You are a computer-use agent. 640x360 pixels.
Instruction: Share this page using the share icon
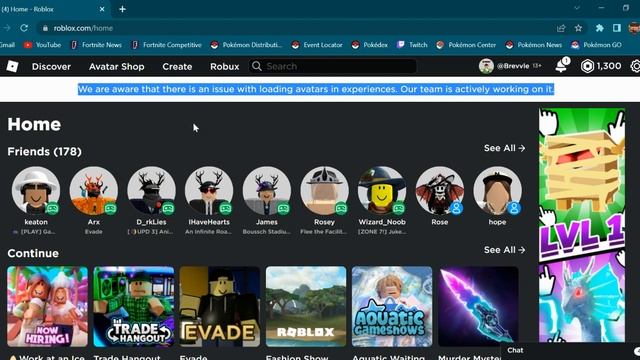pos(561,28)
